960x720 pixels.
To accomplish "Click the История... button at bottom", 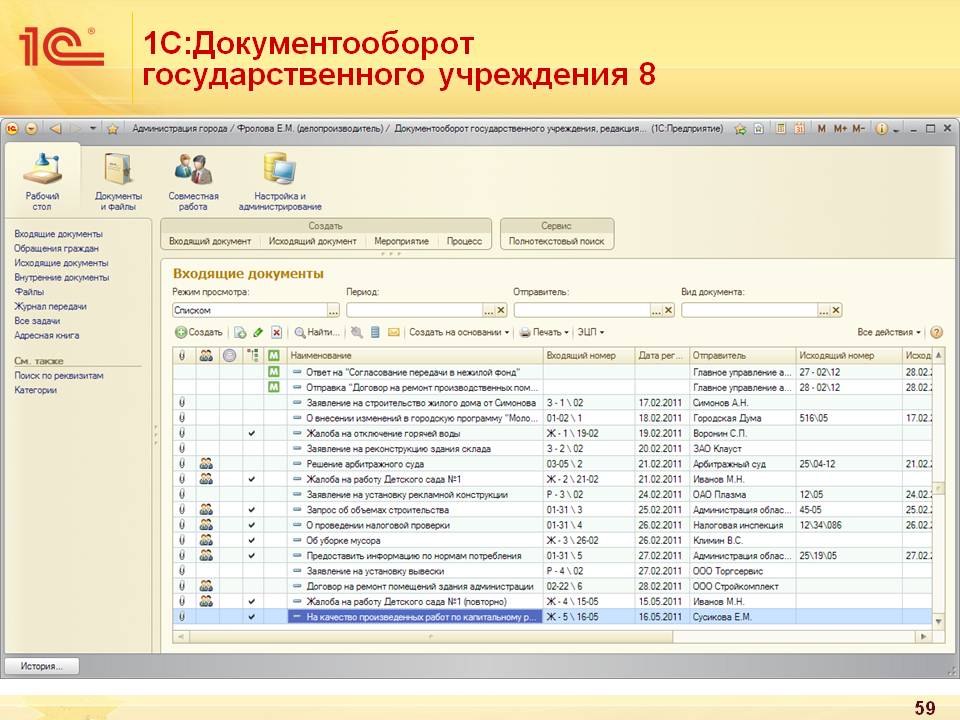I will point(42,666).
